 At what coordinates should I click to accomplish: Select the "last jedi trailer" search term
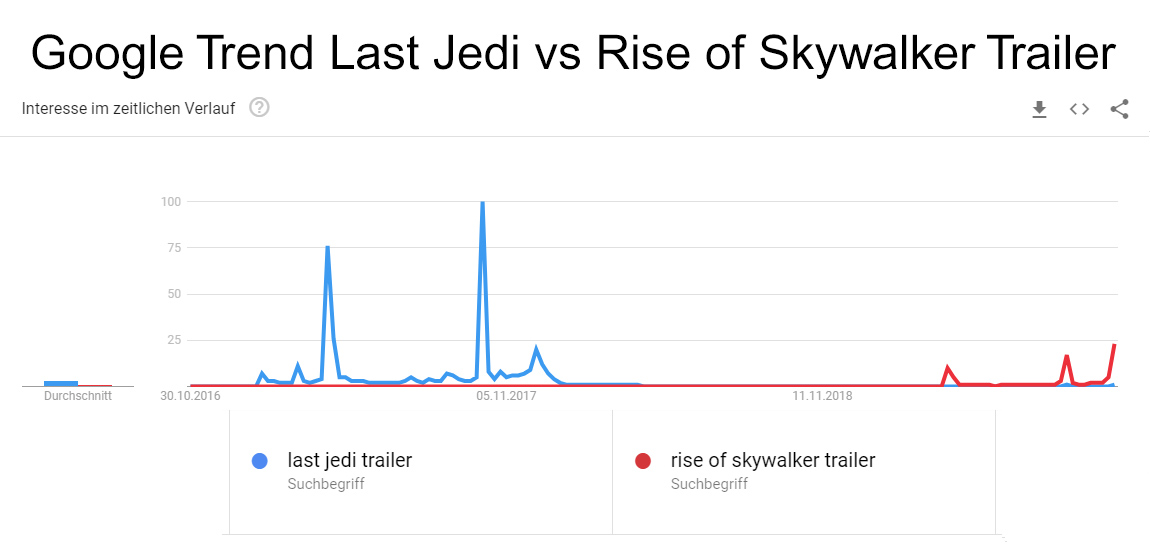pyautogui.click(x=349, y=461)
